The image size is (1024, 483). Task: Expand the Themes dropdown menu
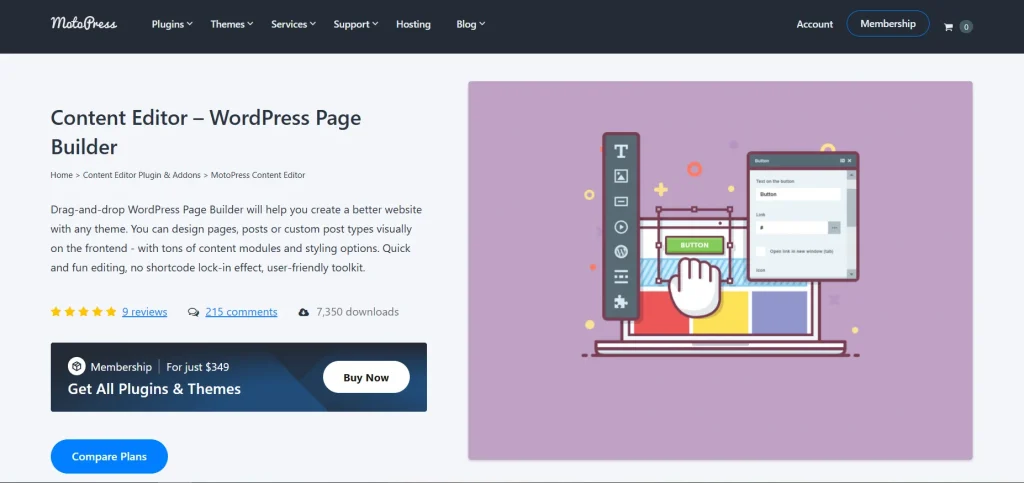[232, 24]
